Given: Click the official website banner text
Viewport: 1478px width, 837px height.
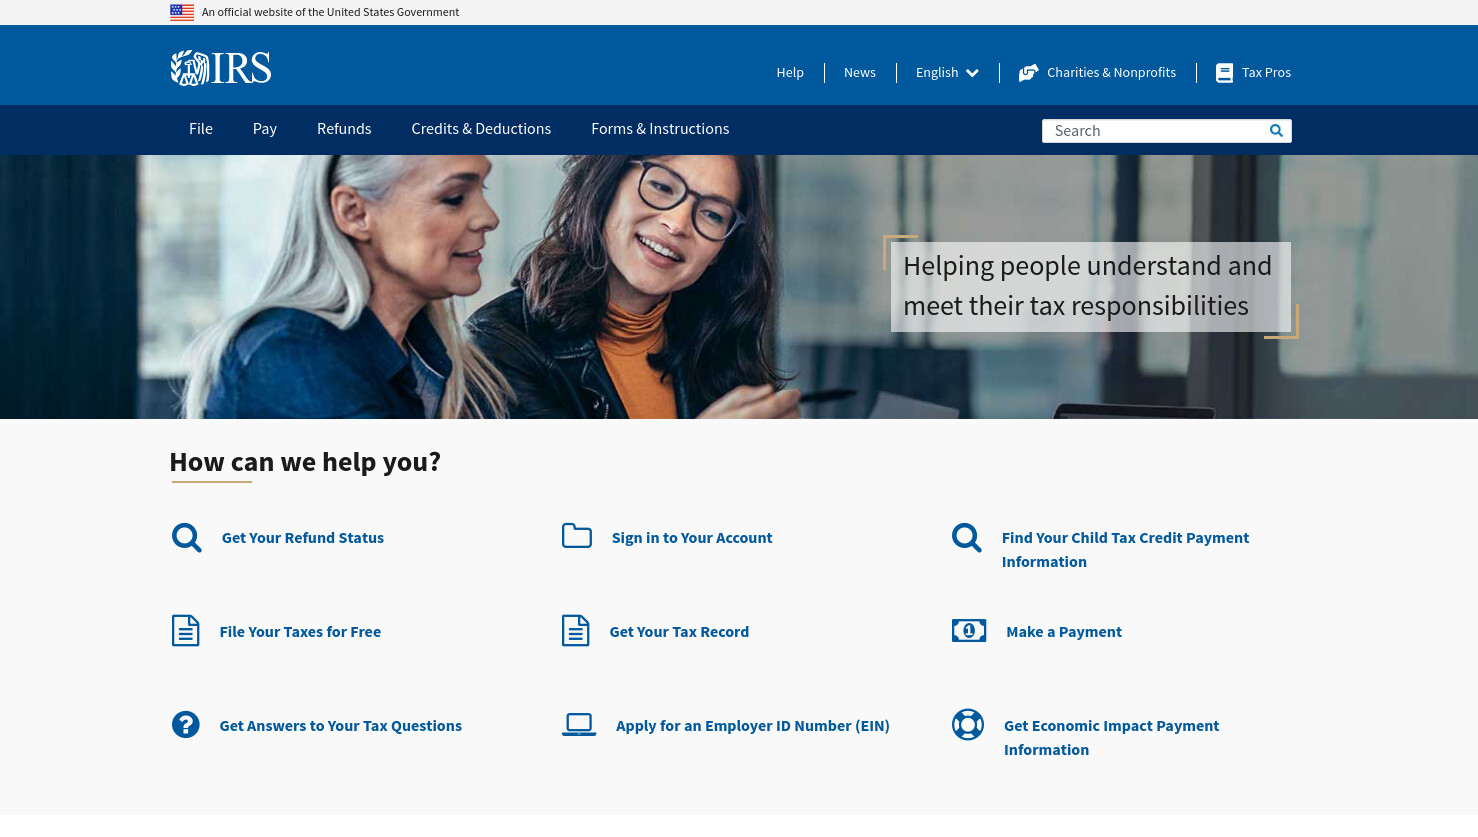Looking at the screenshot, I should coord(330,12).
